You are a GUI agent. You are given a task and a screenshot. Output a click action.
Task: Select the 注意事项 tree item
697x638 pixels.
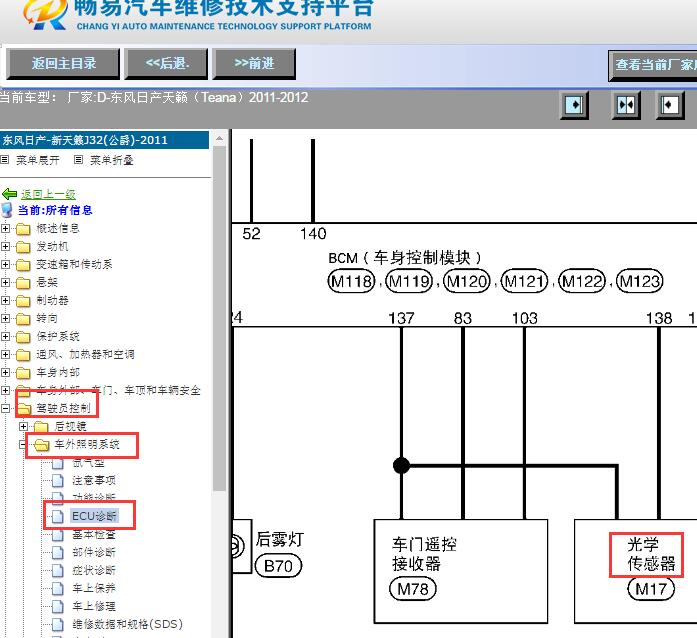[93, 480]
